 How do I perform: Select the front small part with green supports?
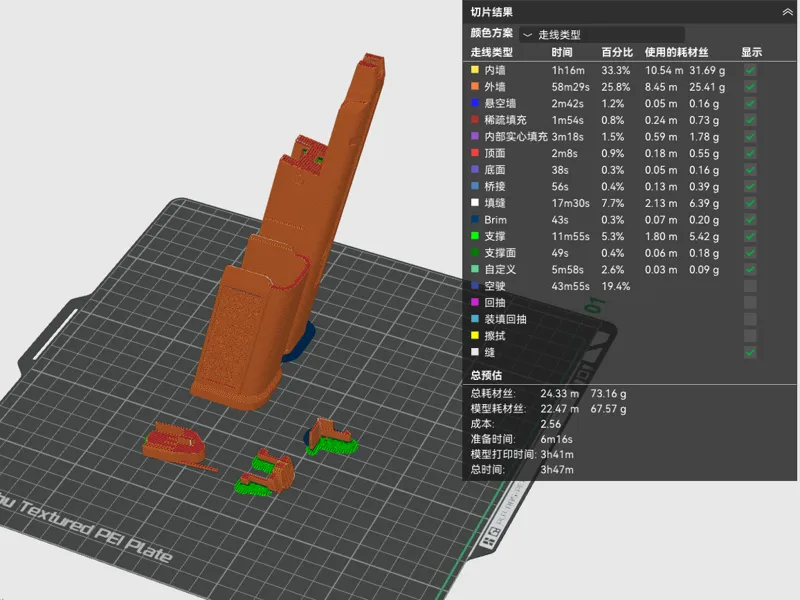[264, 473]
